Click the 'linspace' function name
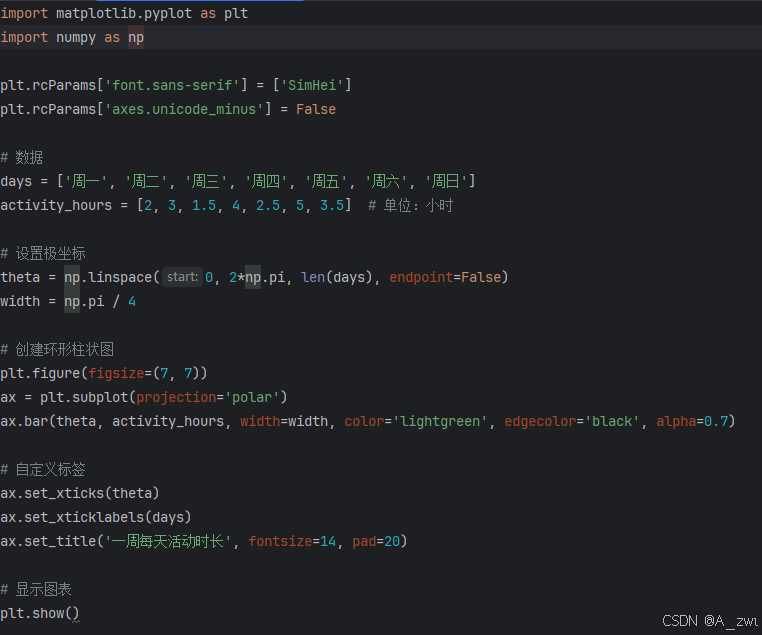Image resolution: width=762 pixels, height=635 pixels. pyautogui.click(x=120, y=277)
